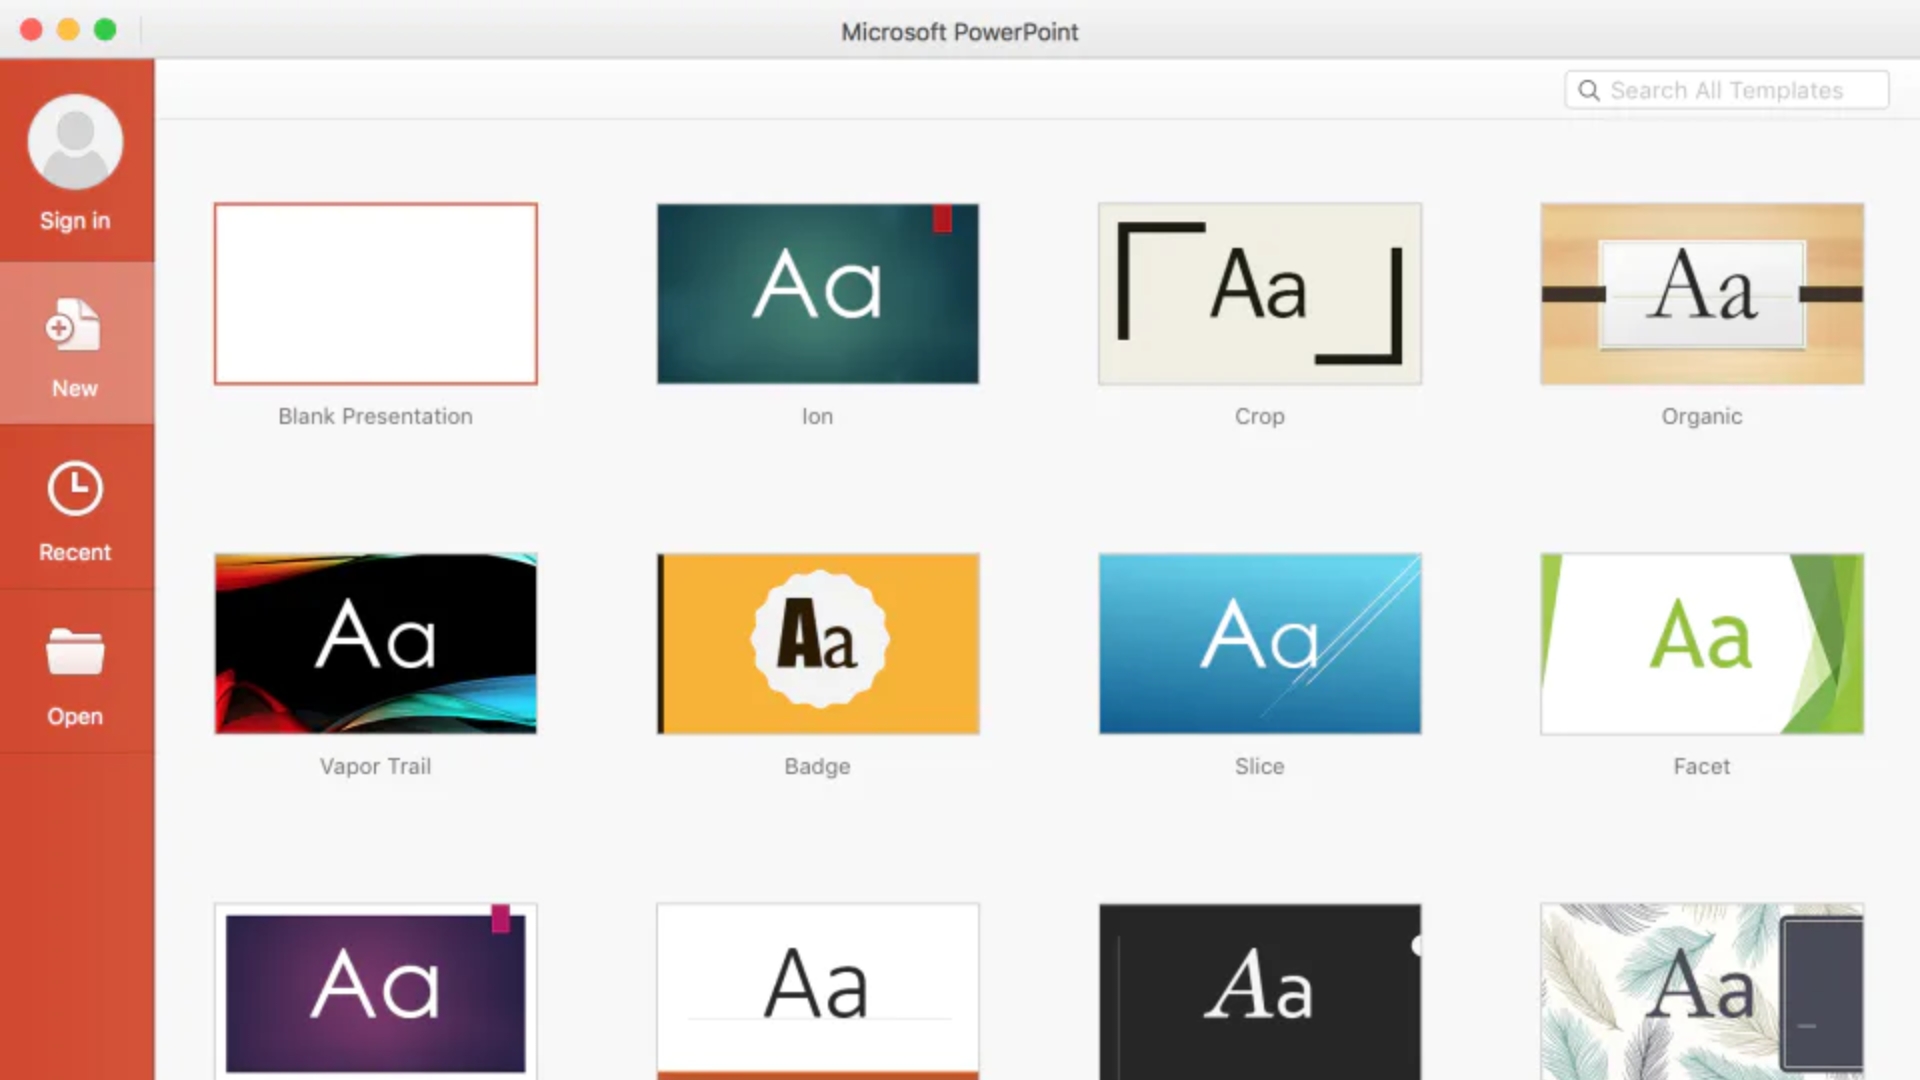Select the Badge template thumbnail
Image resolution: width=1920 pixels, height=1080 pixels.
(818, 642)
